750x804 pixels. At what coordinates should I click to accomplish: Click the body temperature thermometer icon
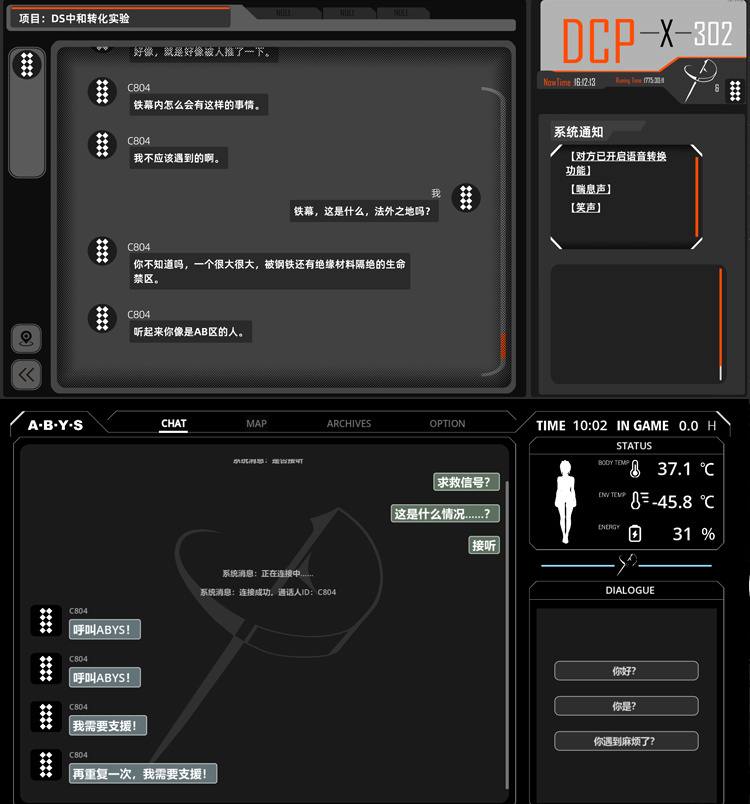(635, 469)
